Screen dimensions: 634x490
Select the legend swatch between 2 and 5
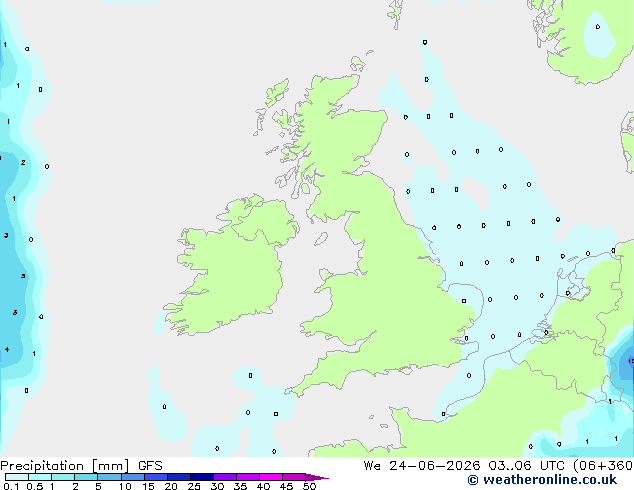tap(86, 477)
